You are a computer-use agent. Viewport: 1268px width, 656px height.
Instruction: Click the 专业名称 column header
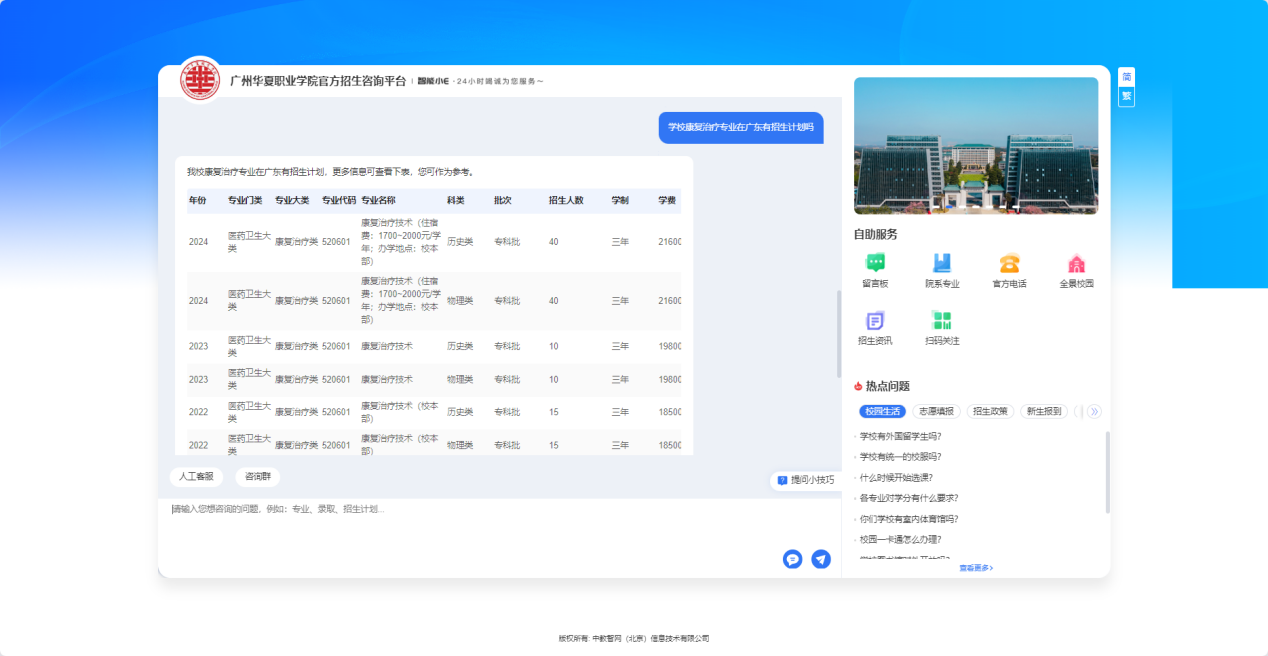(x=378, y=201)
